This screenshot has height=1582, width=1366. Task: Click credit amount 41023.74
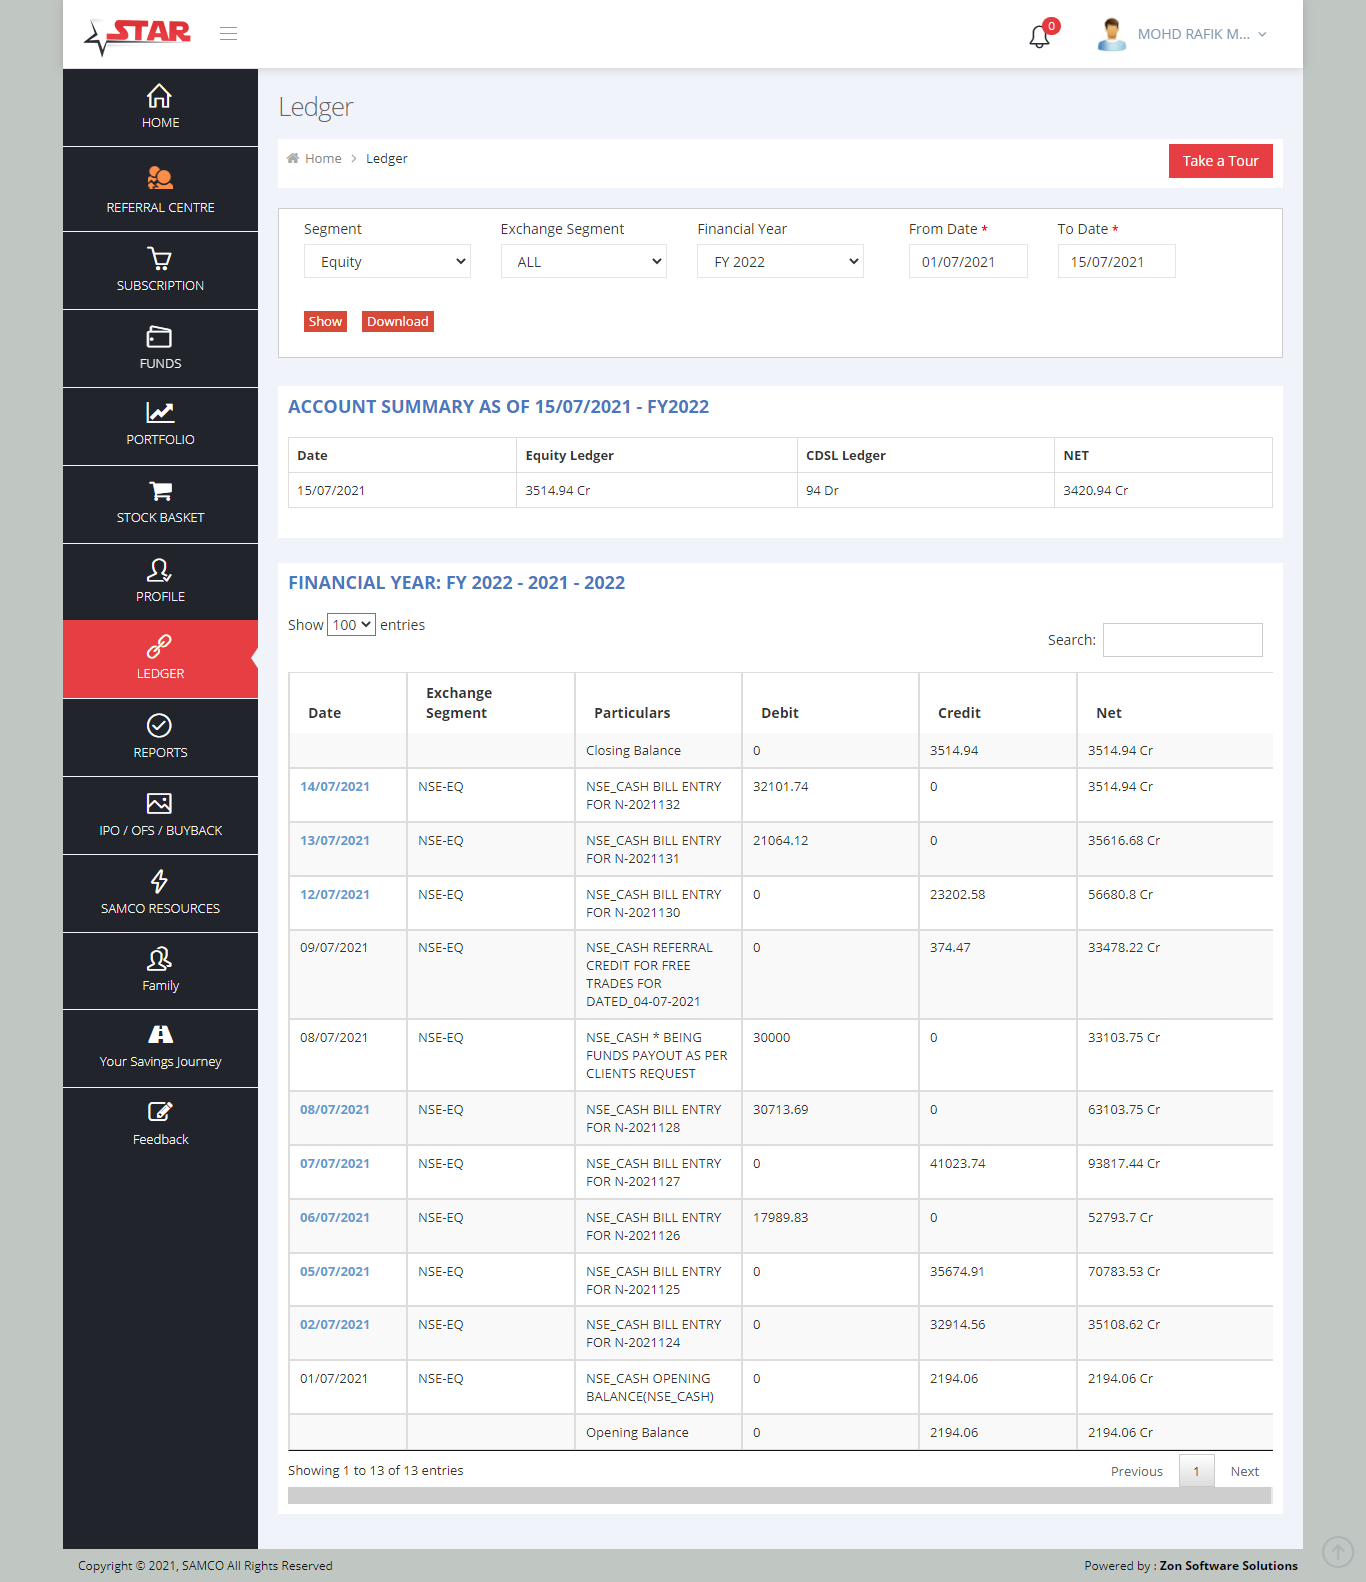coord(958,1164)
